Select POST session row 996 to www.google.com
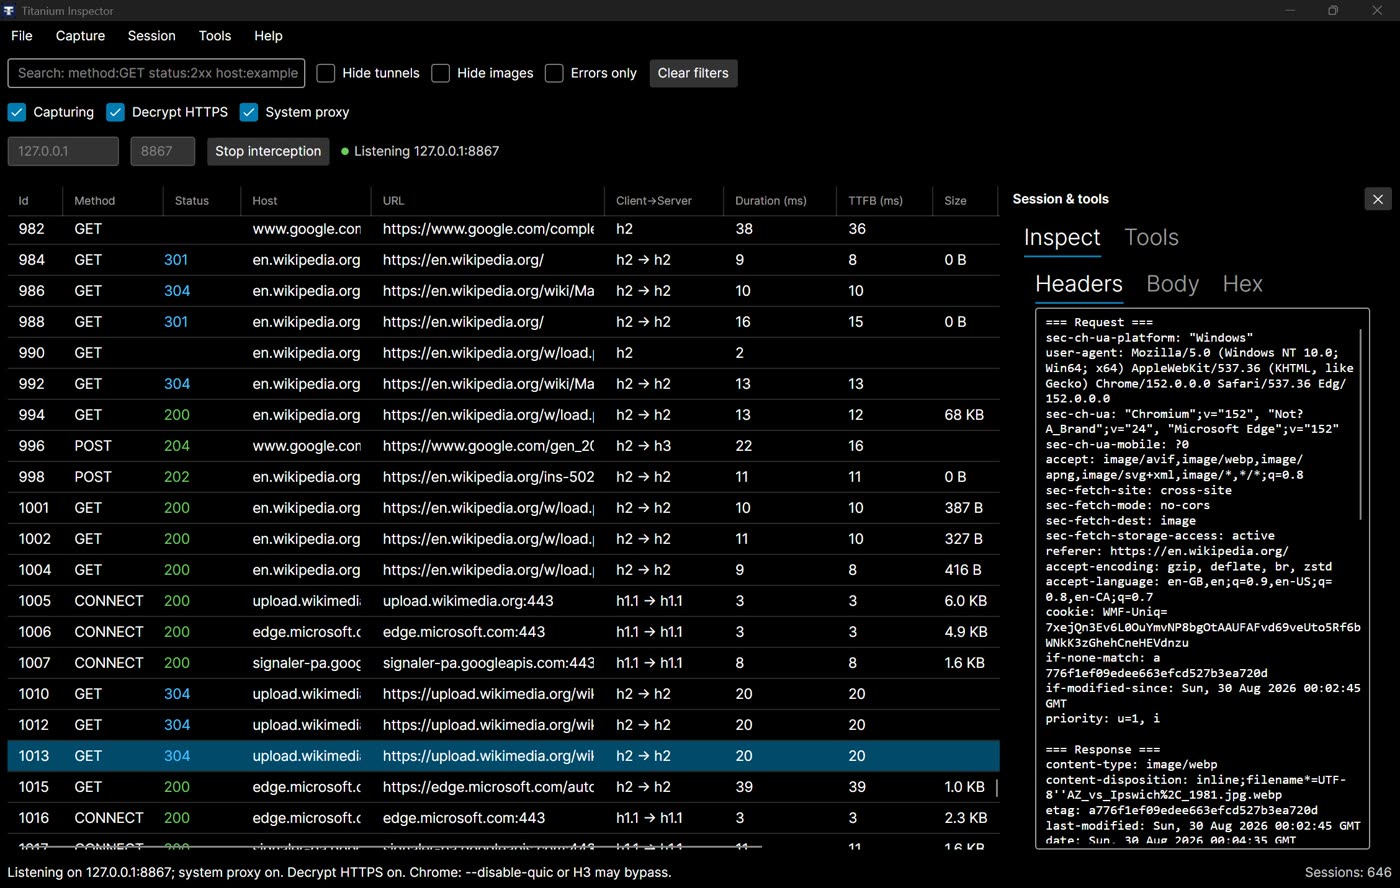Screen dimensions: 1400x888 [x=503, y=446]
